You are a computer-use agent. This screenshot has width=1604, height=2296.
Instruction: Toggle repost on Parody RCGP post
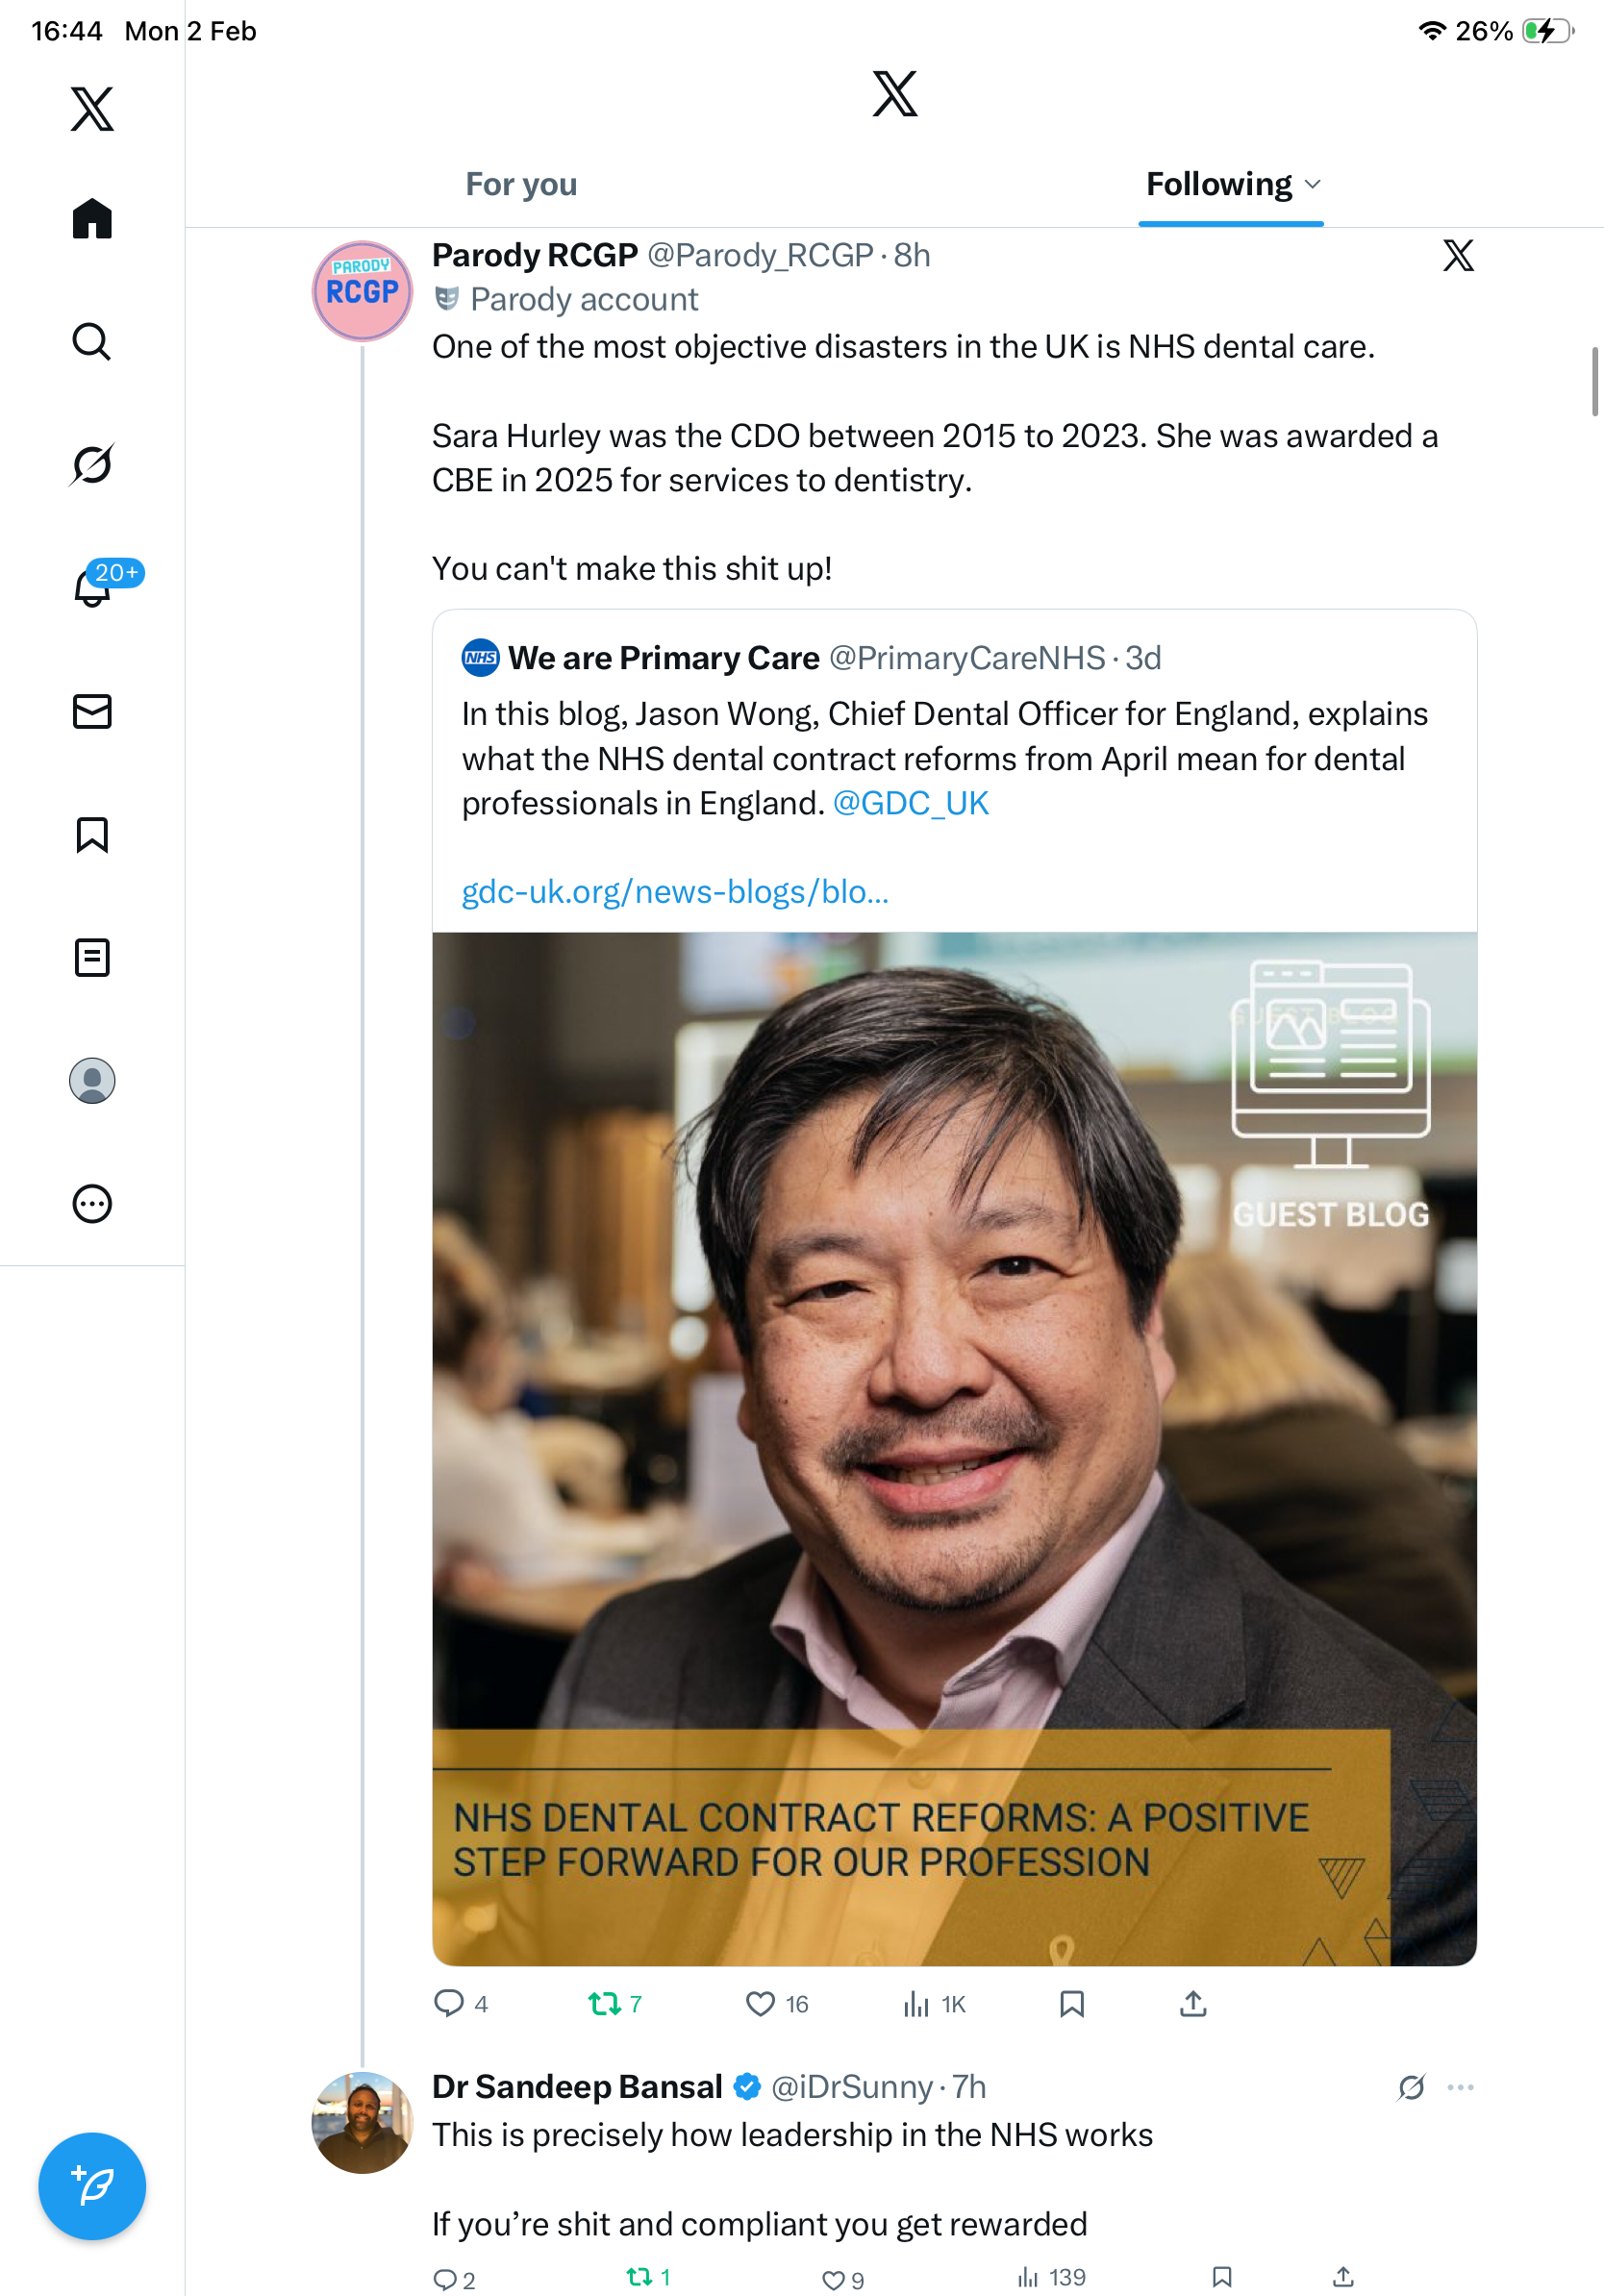[604, 2004]
